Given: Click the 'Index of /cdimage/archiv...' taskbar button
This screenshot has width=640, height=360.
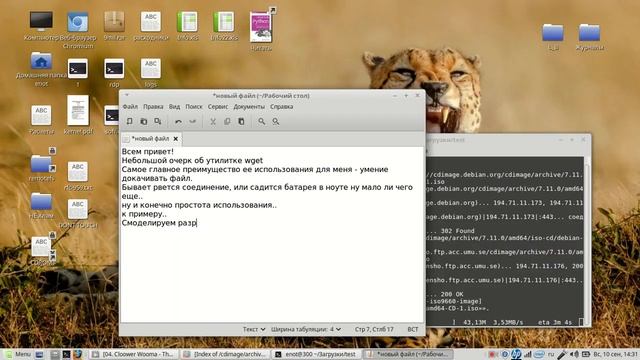Looking at the screenshot, I should (x=225, y=354).
